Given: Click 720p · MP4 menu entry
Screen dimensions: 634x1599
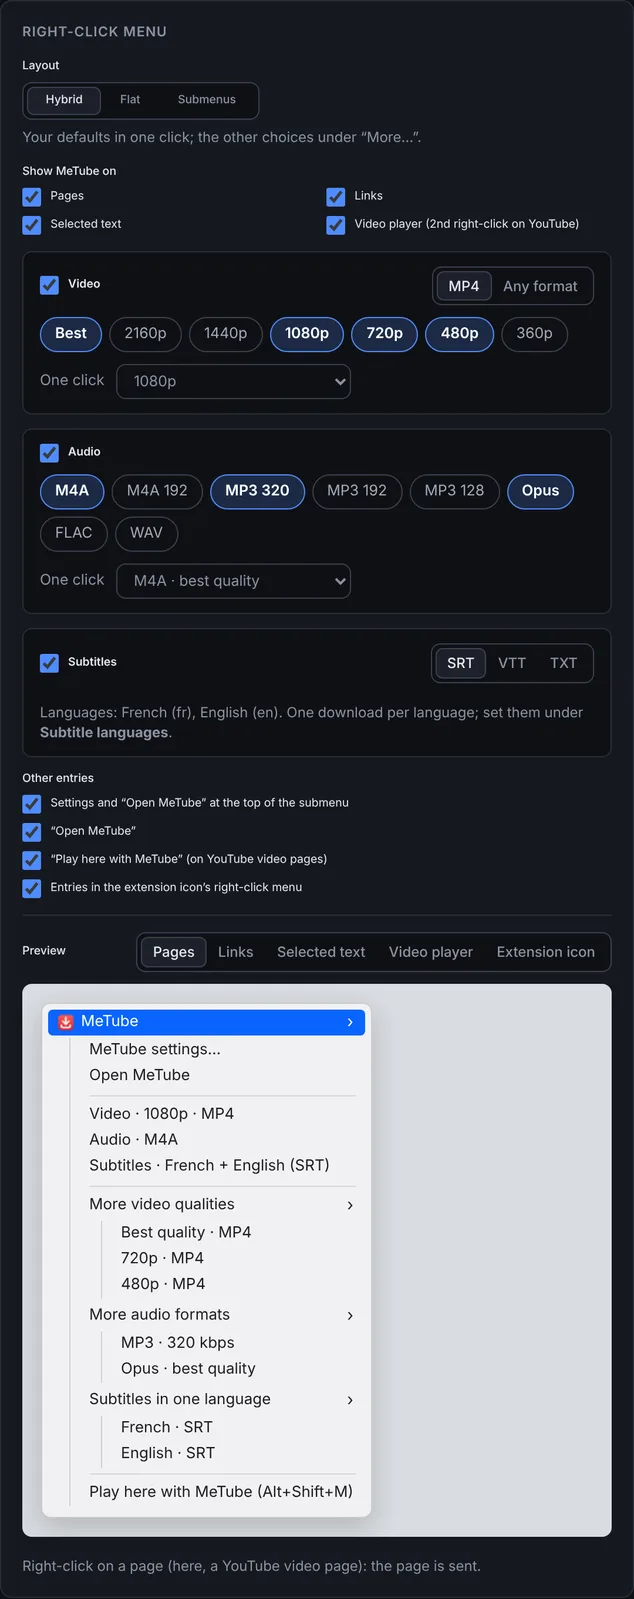Looking at the screenshot, I should click(162, 1259).
